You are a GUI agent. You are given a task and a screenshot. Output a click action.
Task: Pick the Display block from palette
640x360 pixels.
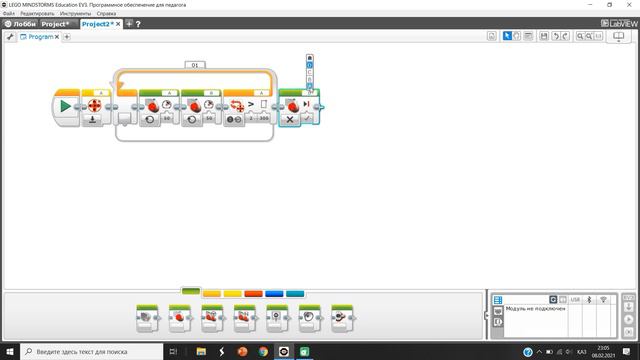[x=277, y=318]
